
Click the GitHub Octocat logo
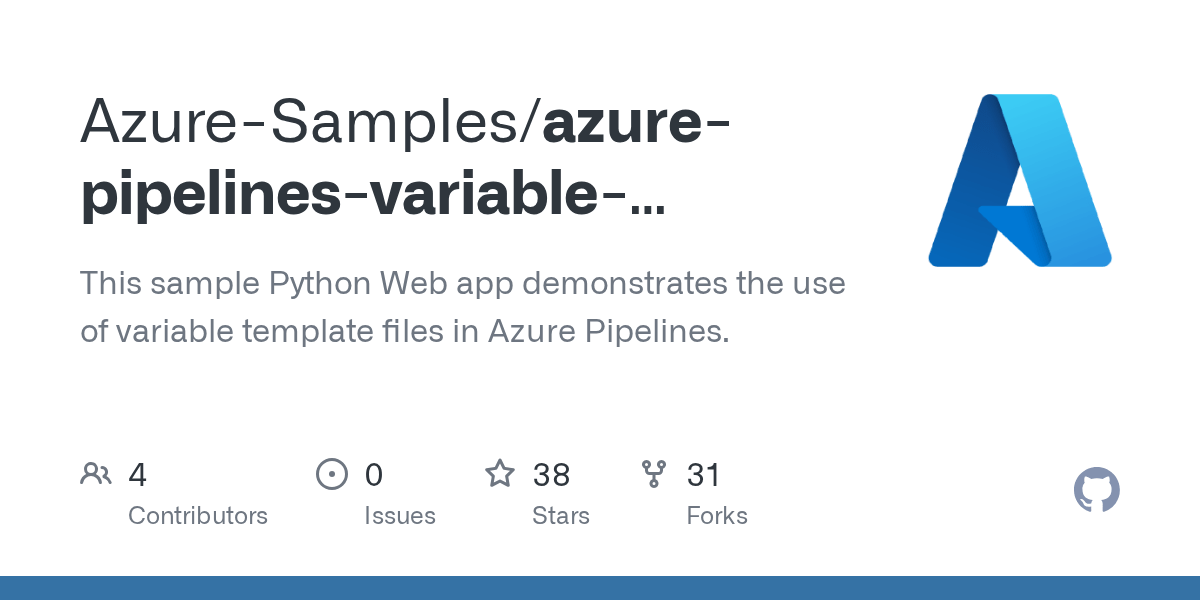pyautogui.click(x=1096, y=490)
